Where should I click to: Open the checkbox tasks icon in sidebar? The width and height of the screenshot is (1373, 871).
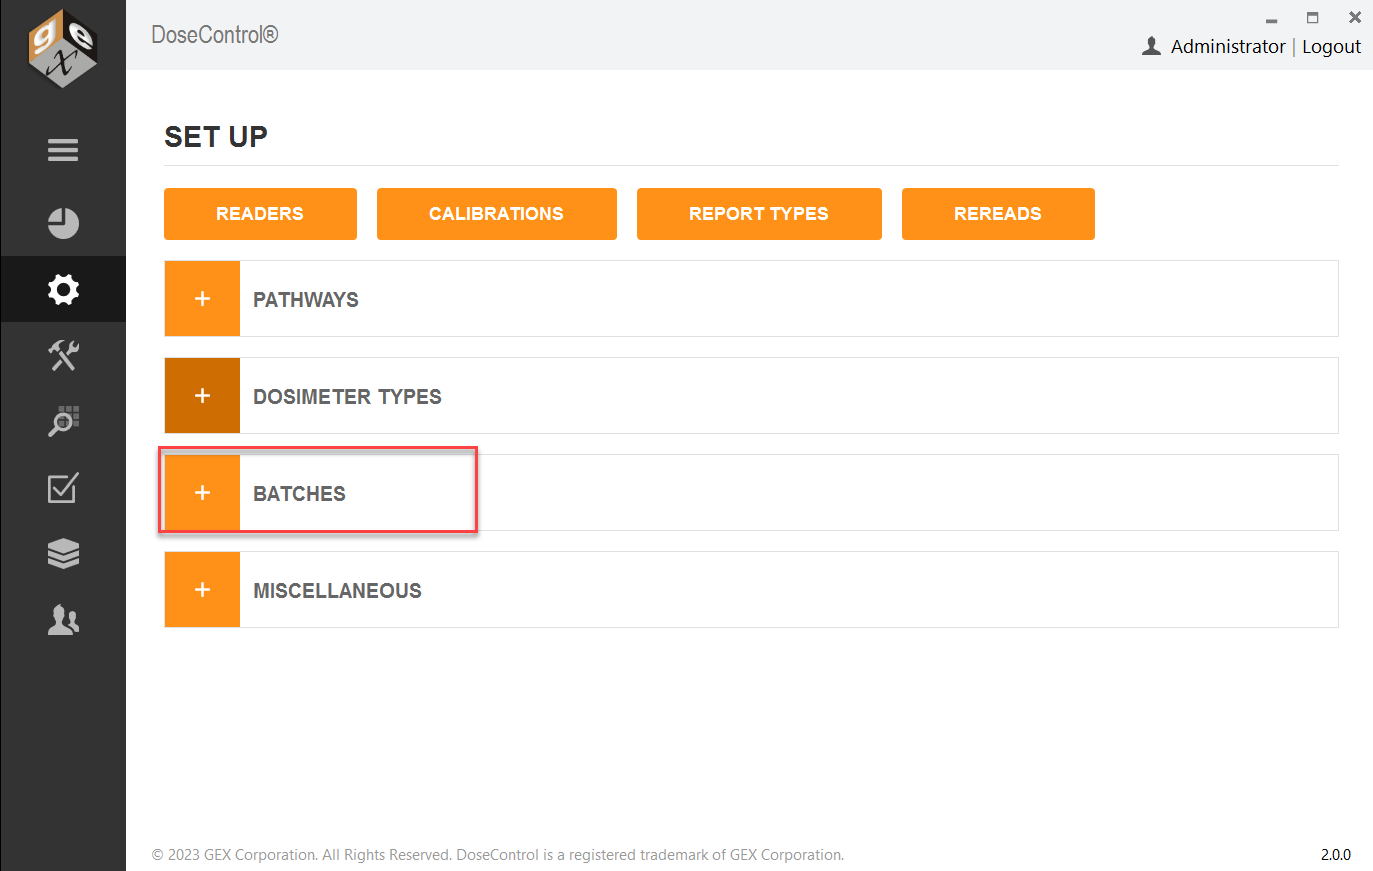tap(63, 488)
